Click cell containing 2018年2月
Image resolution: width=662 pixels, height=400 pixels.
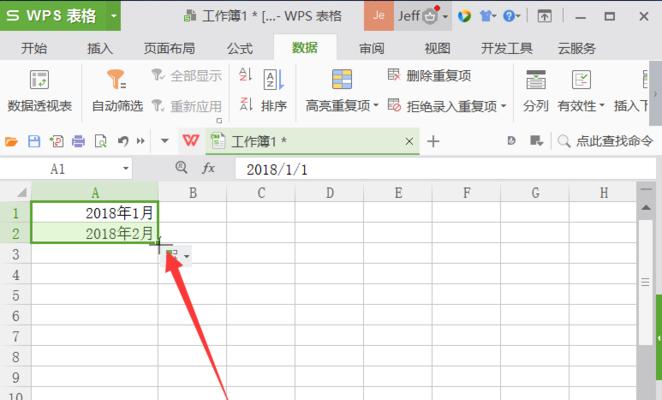pyautogui.click(x=95, y=233)
